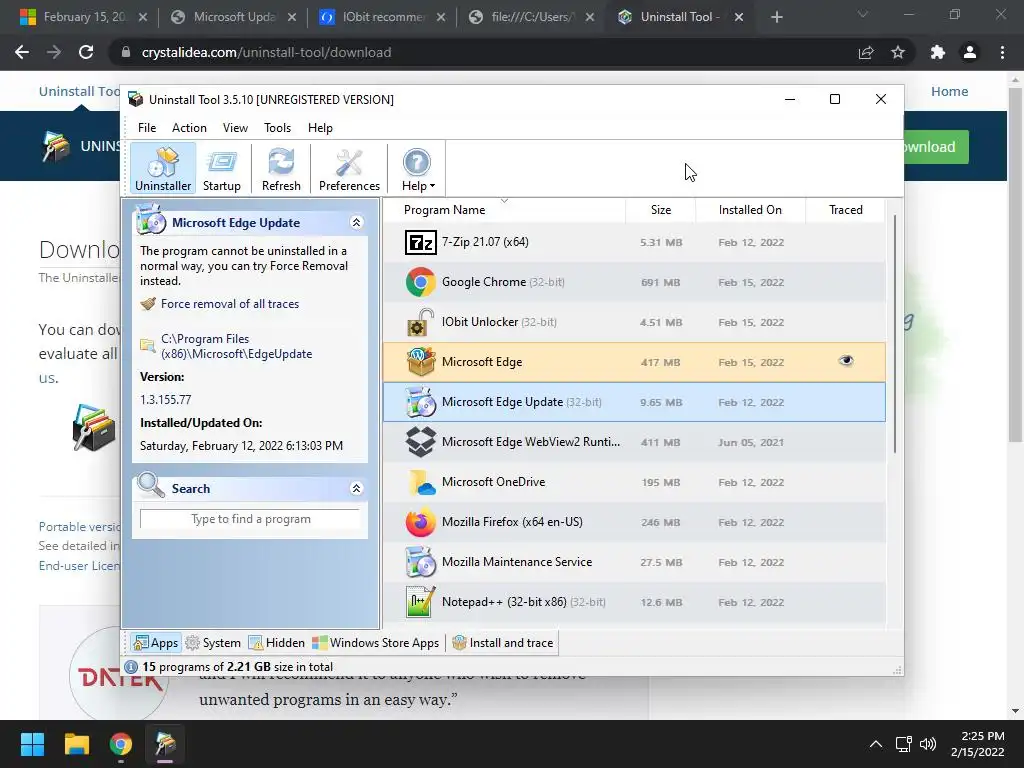Select the Microsoft OneDrive cloud icon

421,482
